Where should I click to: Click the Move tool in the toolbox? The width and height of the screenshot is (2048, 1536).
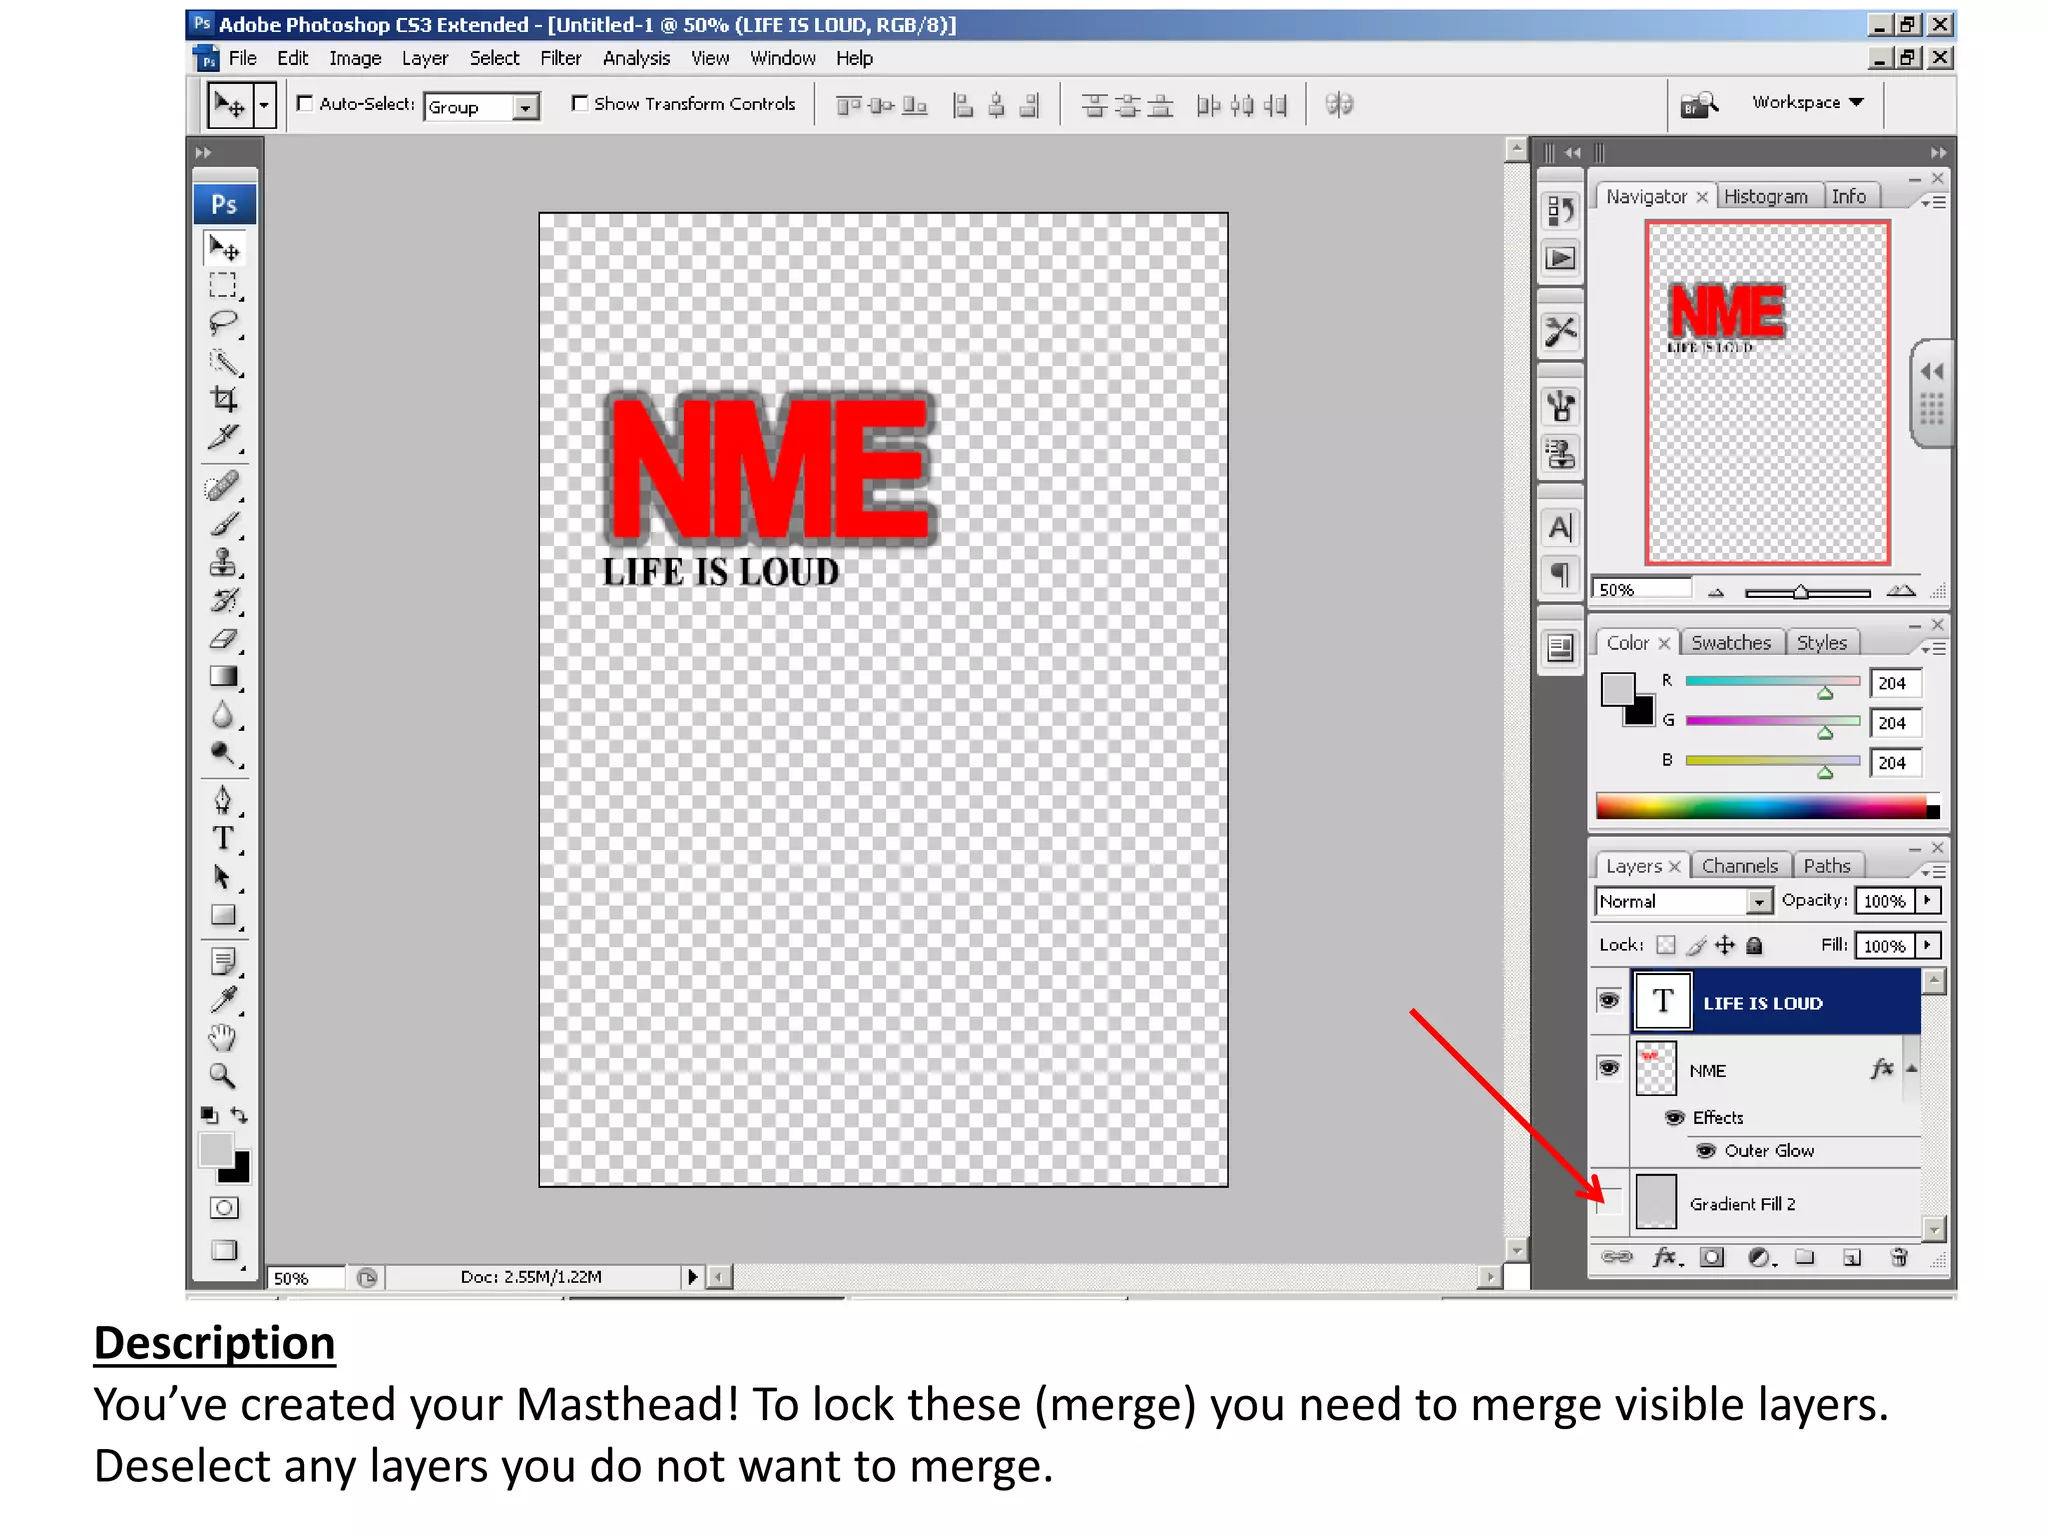pyautogui.click(x=223, y=247)
